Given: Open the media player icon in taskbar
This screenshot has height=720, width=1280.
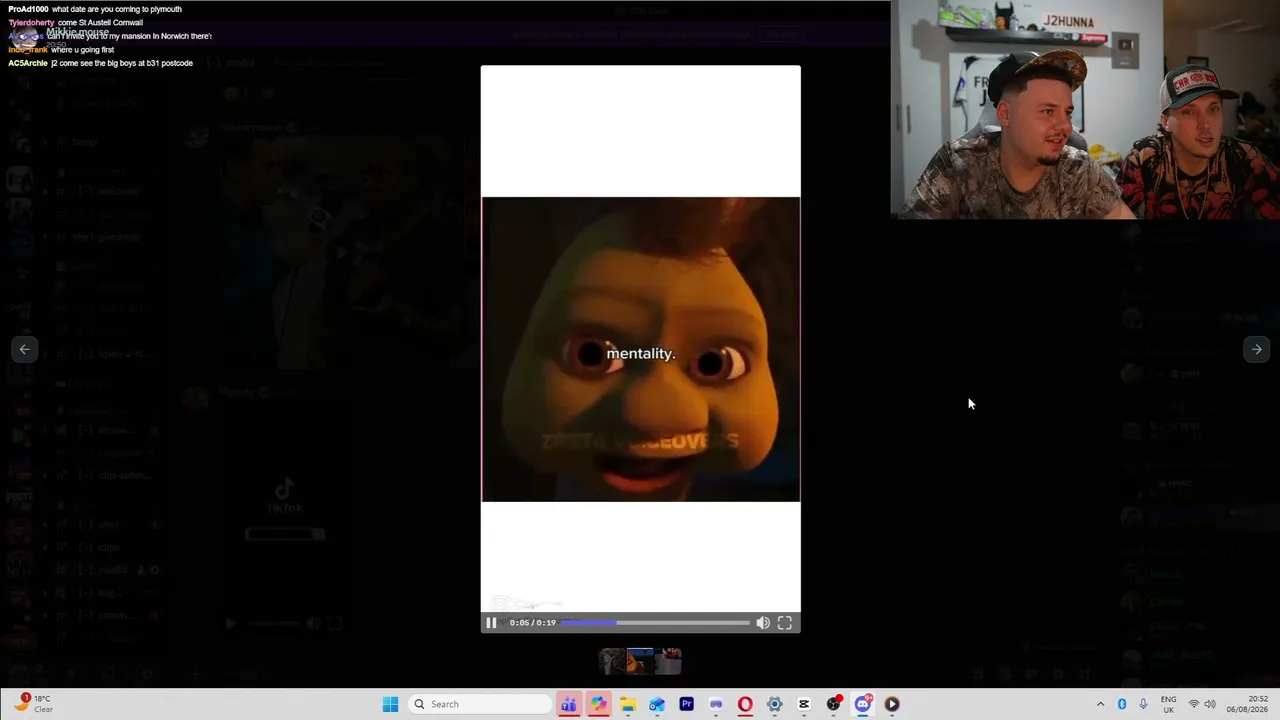Looking at the screenshot, I should tap(892, 704).
